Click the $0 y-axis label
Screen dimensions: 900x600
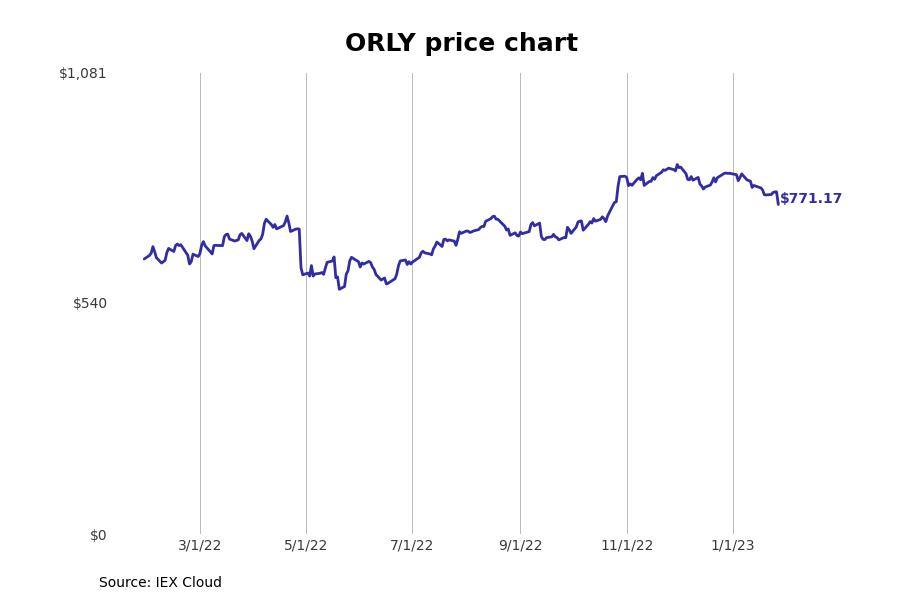pos(98,535)
